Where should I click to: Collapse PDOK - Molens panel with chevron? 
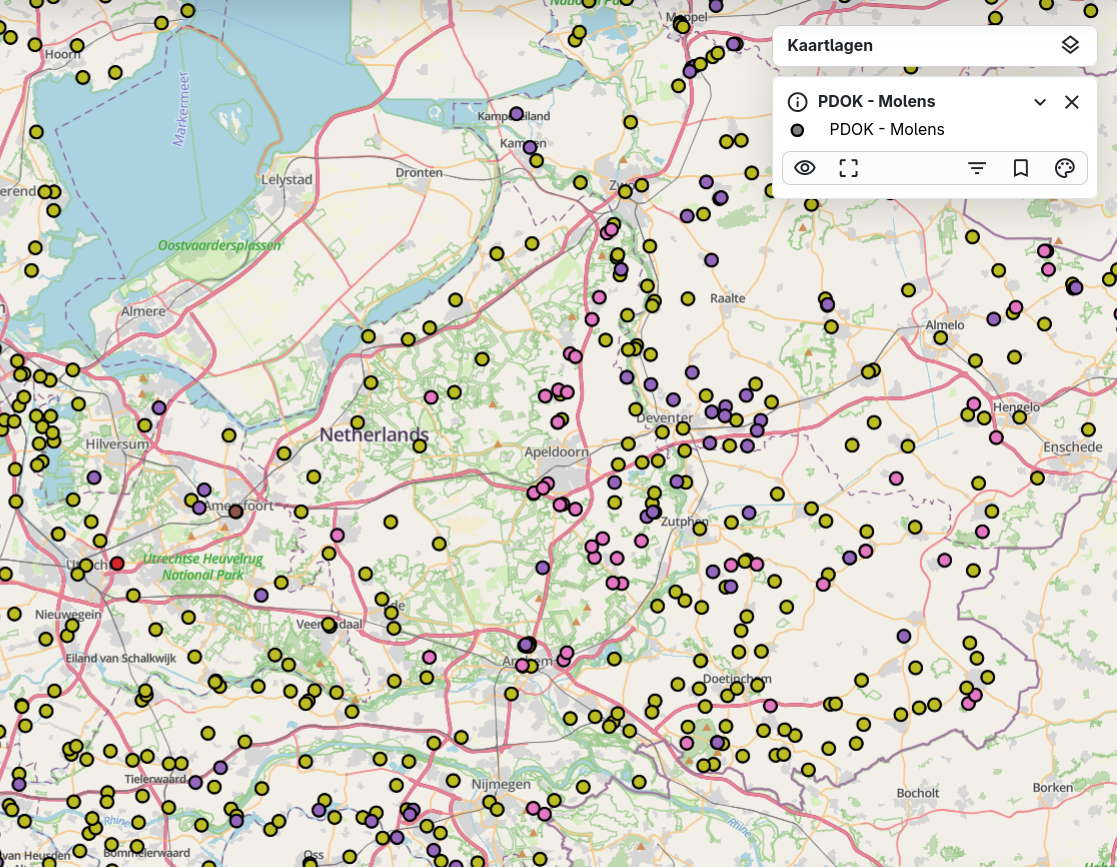coord(1040,102)
